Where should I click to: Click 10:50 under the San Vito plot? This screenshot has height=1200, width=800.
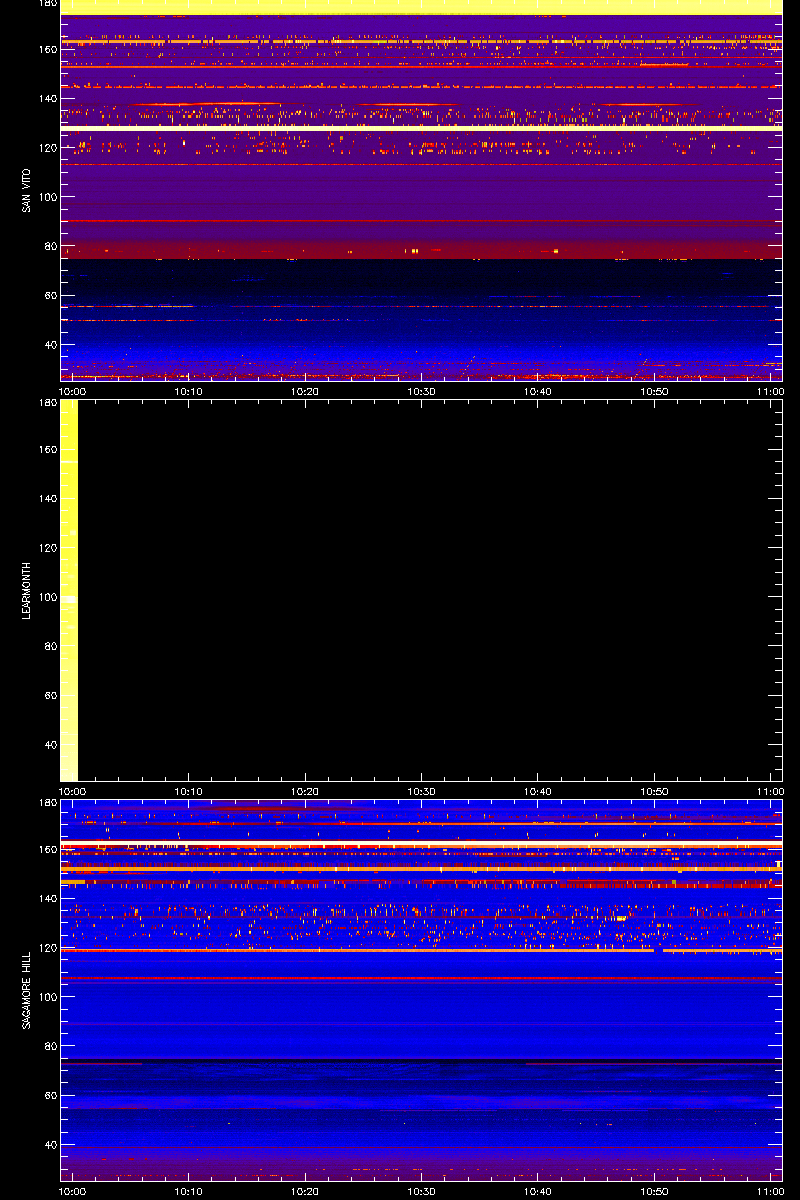click(654, 392)
